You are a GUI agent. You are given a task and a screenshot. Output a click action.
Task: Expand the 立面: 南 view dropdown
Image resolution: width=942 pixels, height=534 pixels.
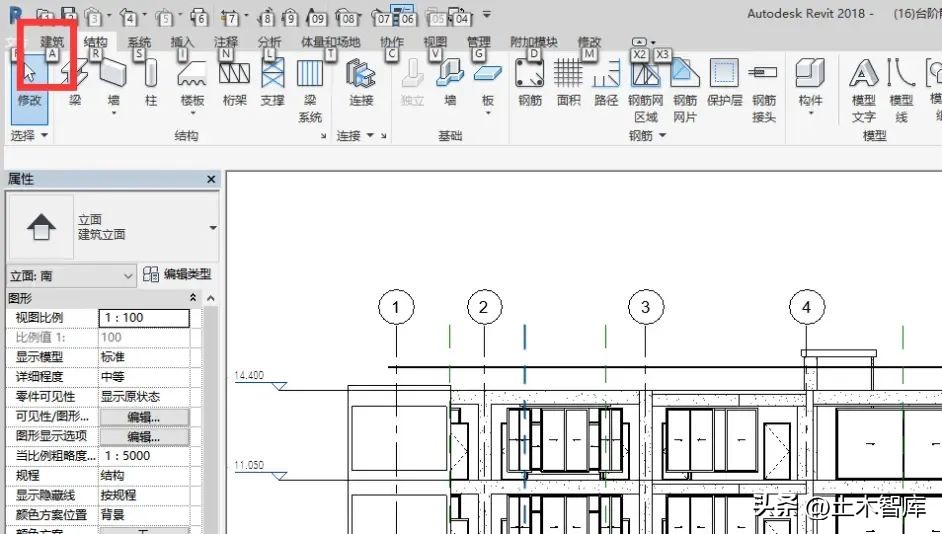tap(127, 275)
